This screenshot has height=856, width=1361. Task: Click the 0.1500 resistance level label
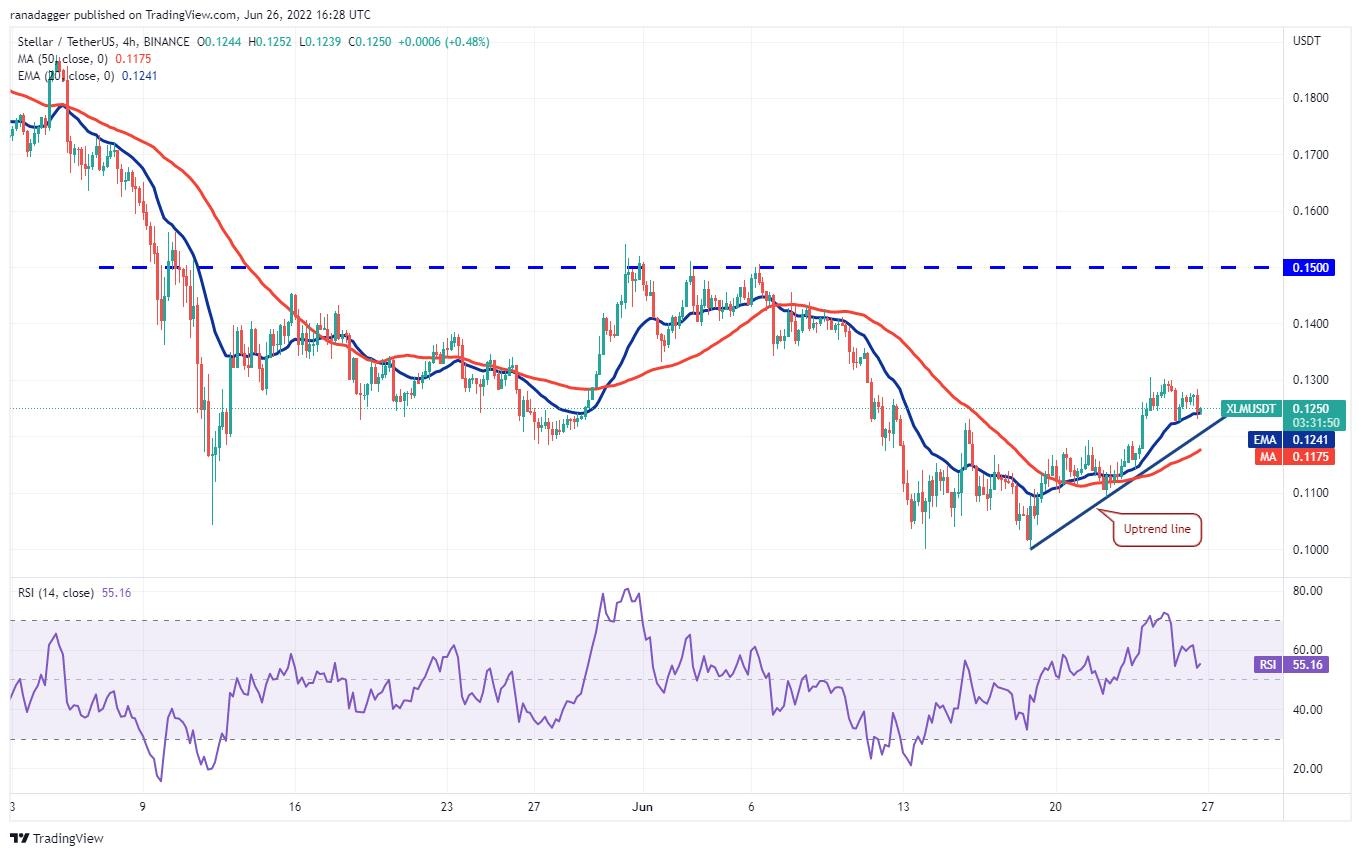(1310, 268)
